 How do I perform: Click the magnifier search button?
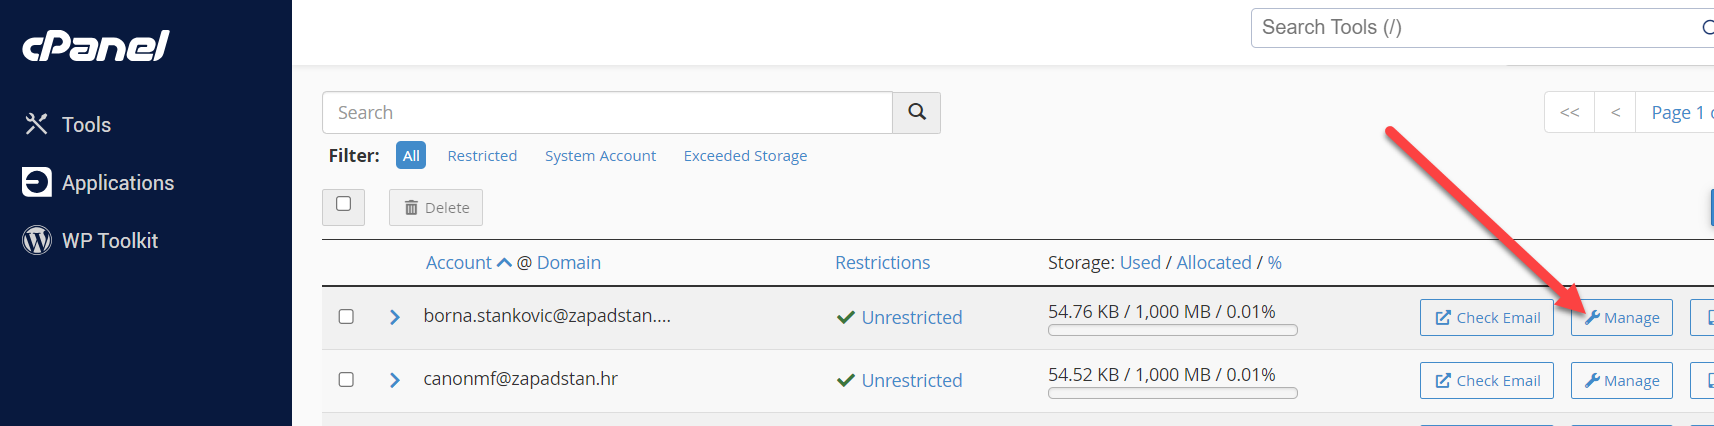[916, 112]
